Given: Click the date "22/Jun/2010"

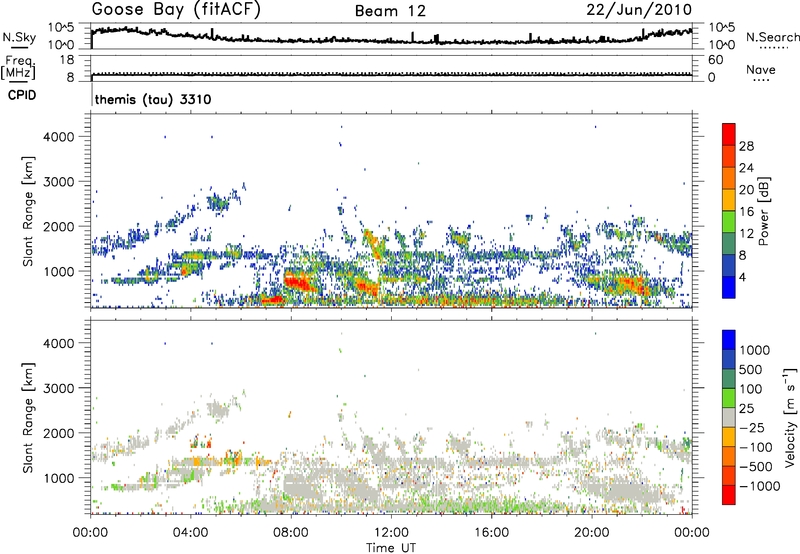Looking at the screenshot, I should point(639,10).
